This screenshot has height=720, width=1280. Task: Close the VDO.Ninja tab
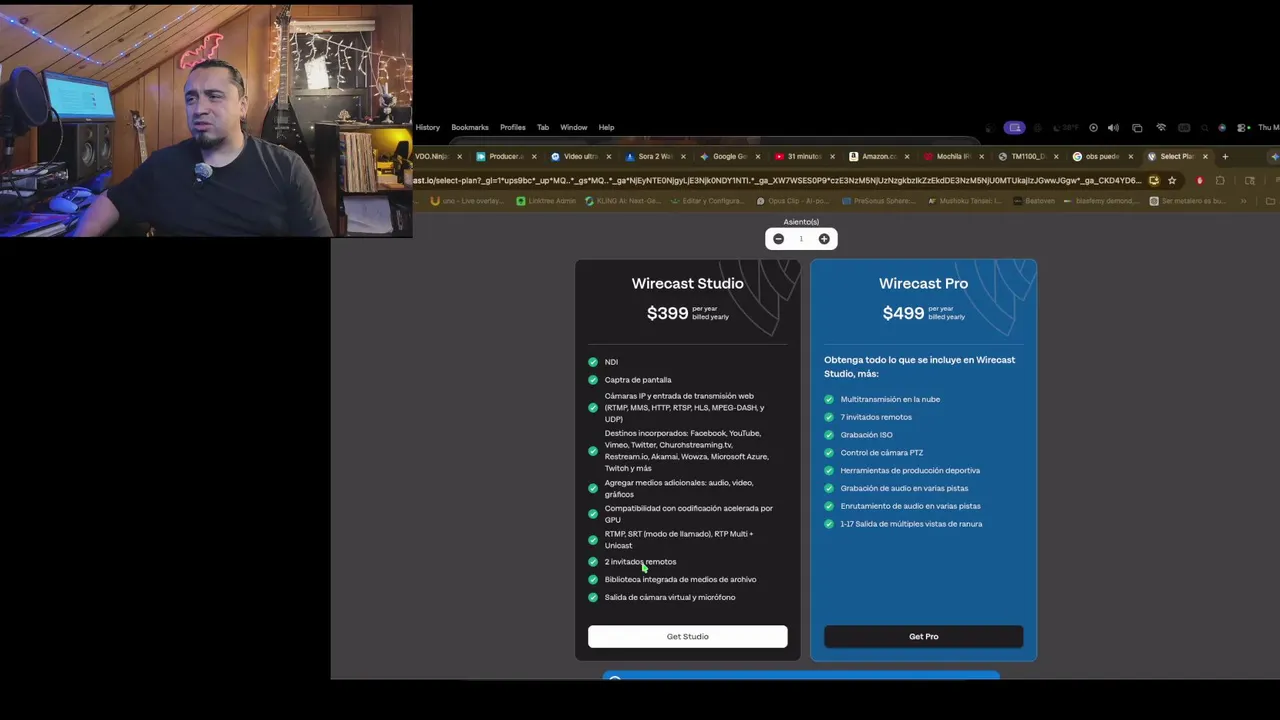click(459, 156)
